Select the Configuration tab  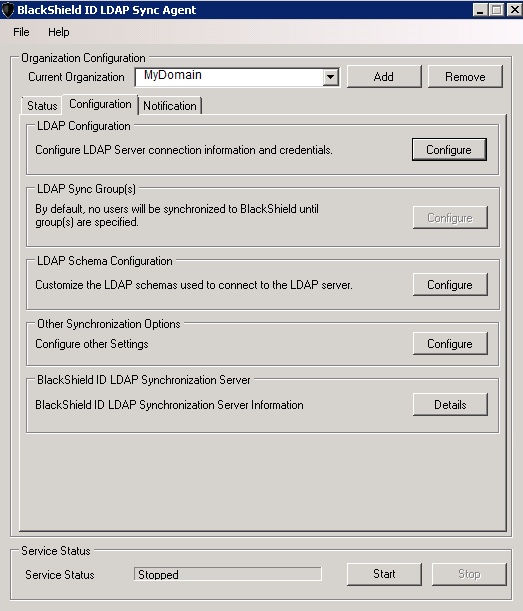click(x=100, y=104)
